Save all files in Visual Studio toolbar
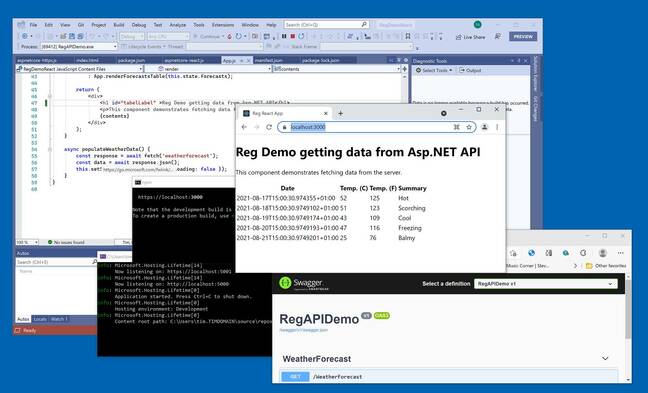The height and width of the screenshot is (393, 648). 81,36
